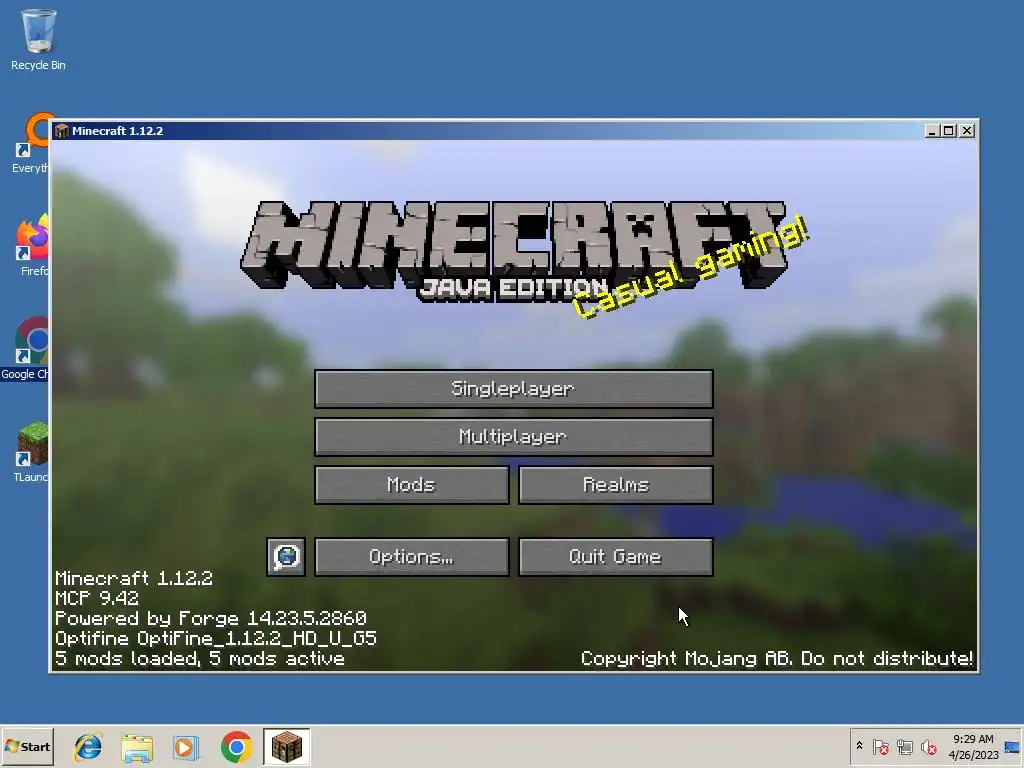The image size is (1024, 768).
Task: Click 'Powered by Forge 14.23.5.2860' text
Action: (x=210, y=618)
